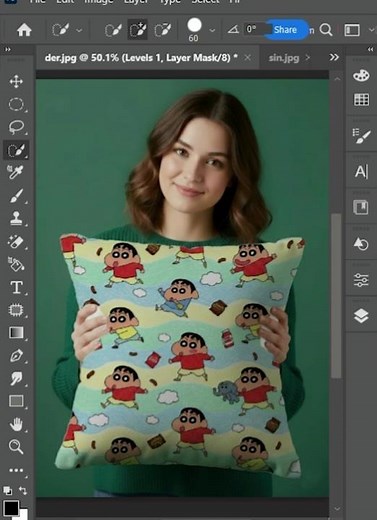377x520 pixels.
Task: Expand the workspace switcher dropdown arrow
Action: coord(372,30)
